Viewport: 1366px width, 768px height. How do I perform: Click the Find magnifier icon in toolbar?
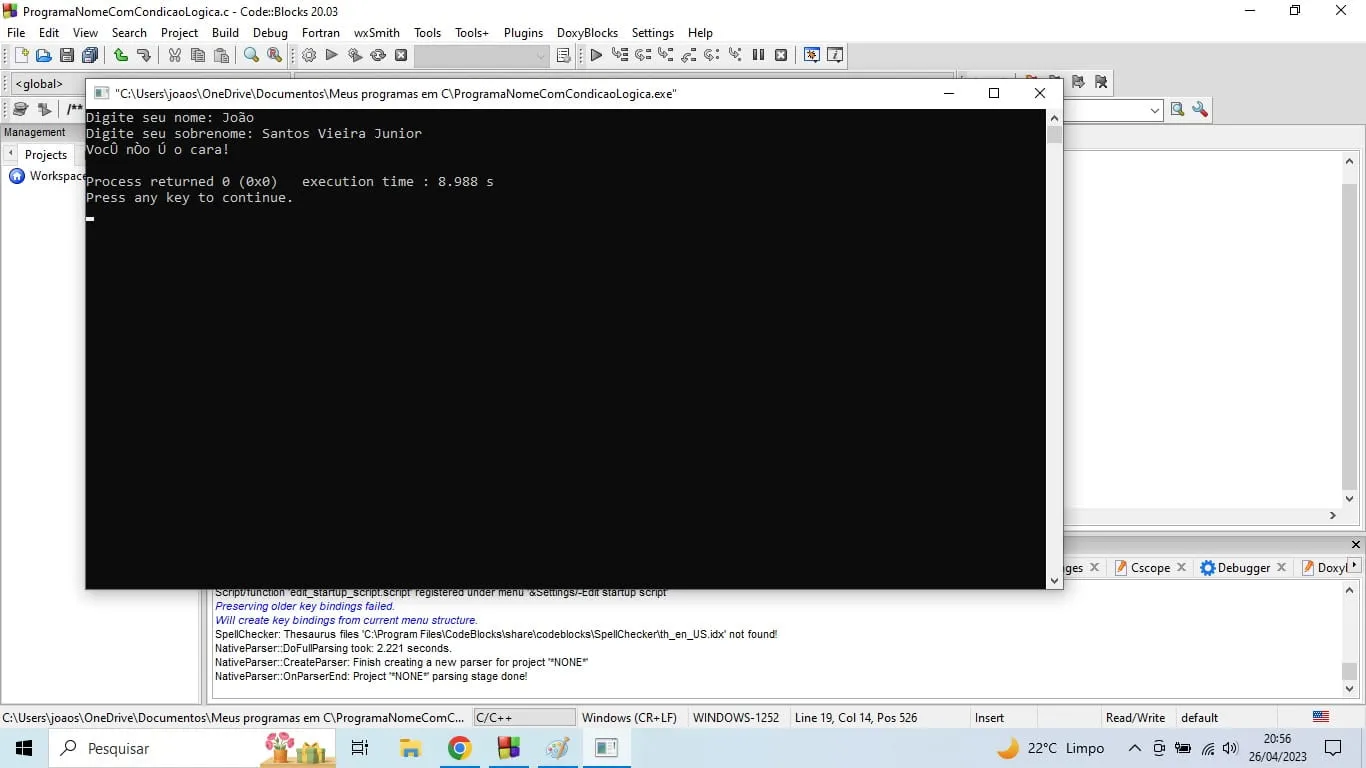tap(252, 56)
